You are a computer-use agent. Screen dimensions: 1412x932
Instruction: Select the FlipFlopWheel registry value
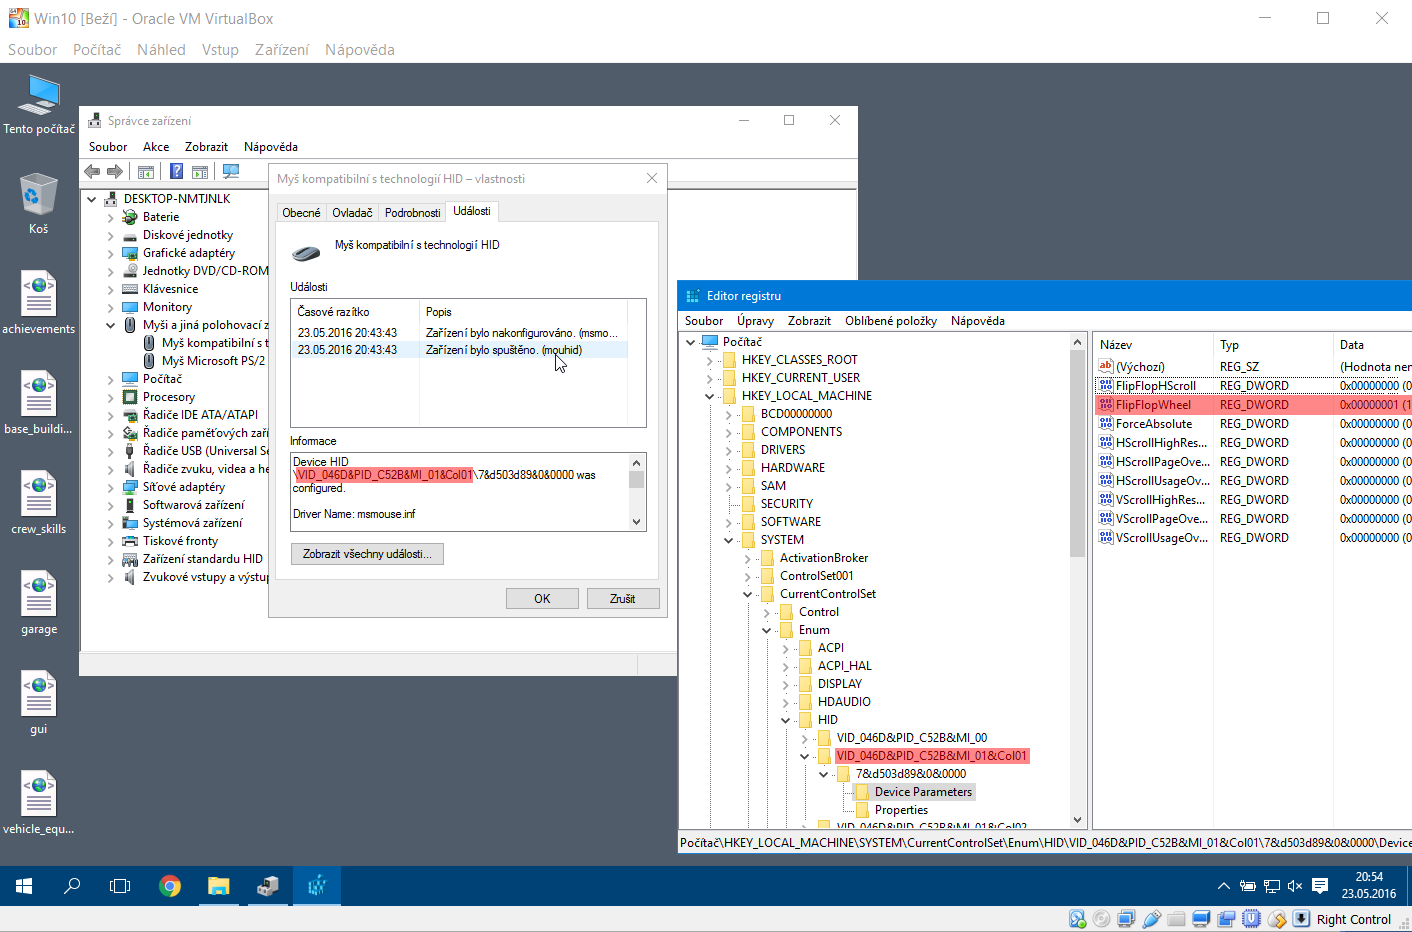point(1153,405)
